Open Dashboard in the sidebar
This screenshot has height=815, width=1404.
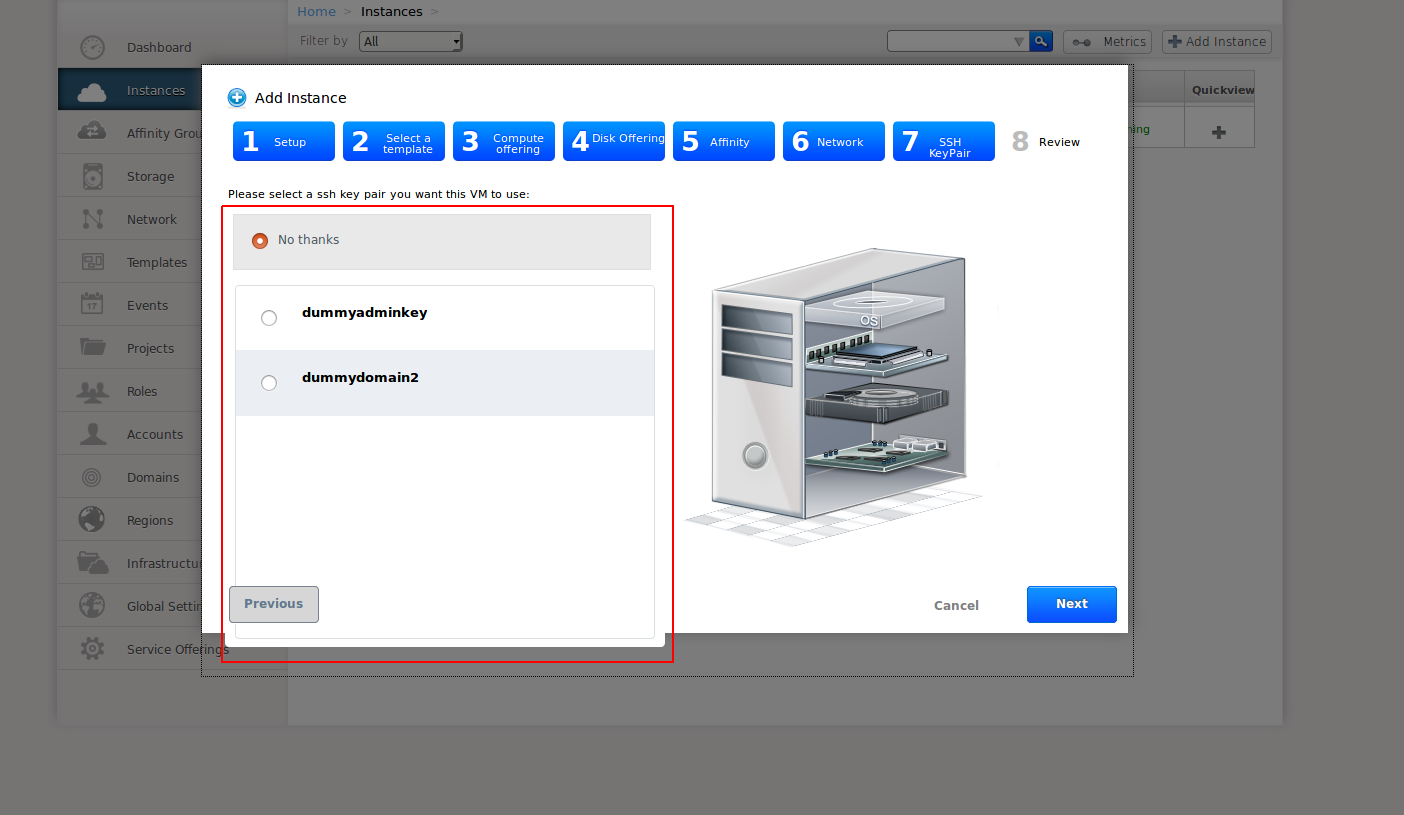point(172,47)
